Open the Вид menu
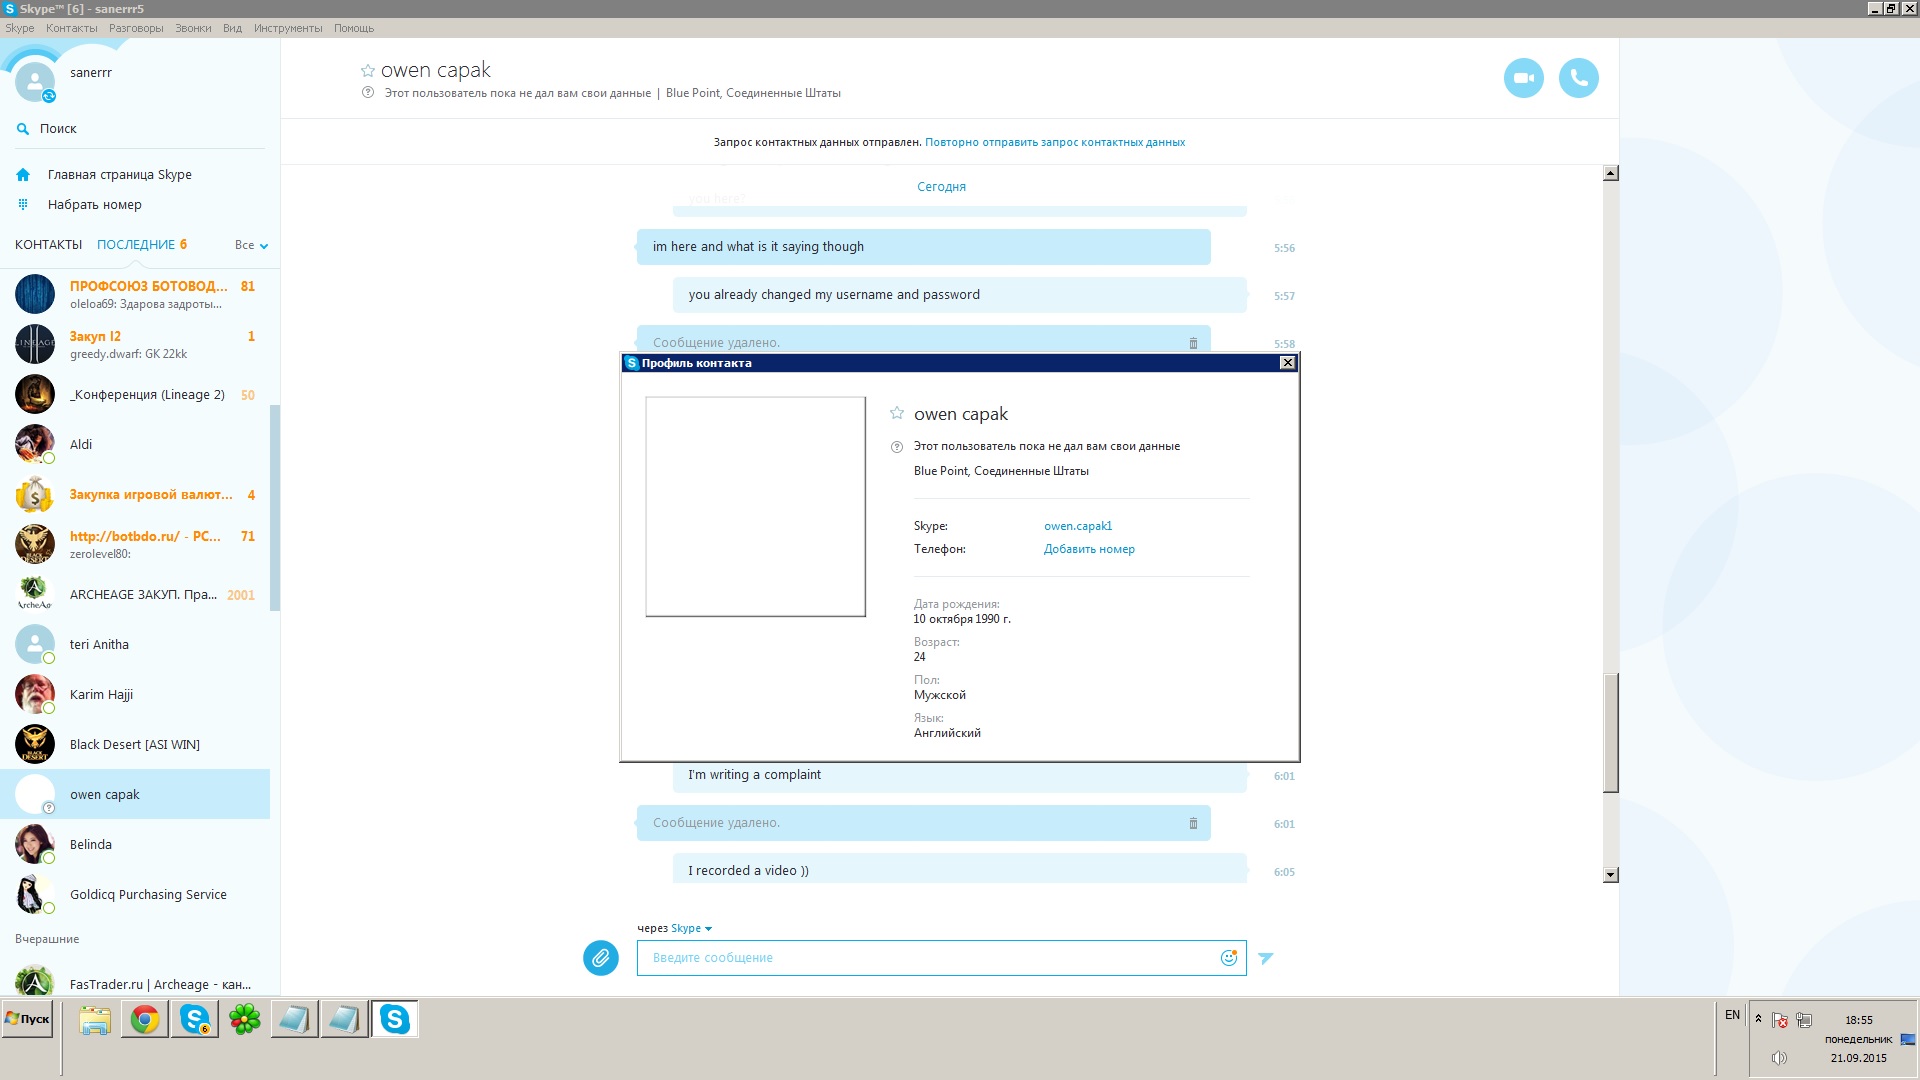This screenshot has width=1920, height=1080. (232, 28)
